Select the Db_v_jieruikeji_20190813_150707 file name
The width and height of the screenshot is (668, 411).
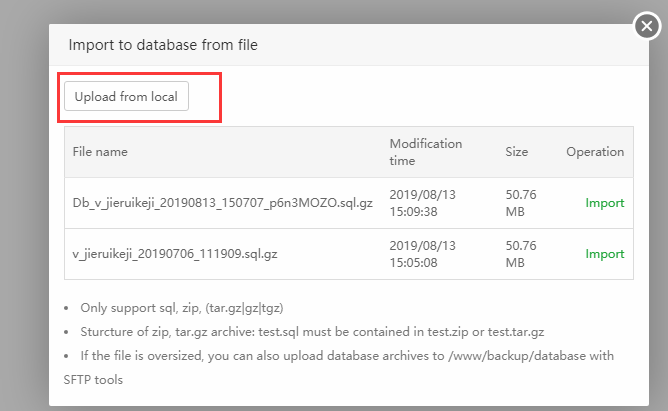[222, 203]
